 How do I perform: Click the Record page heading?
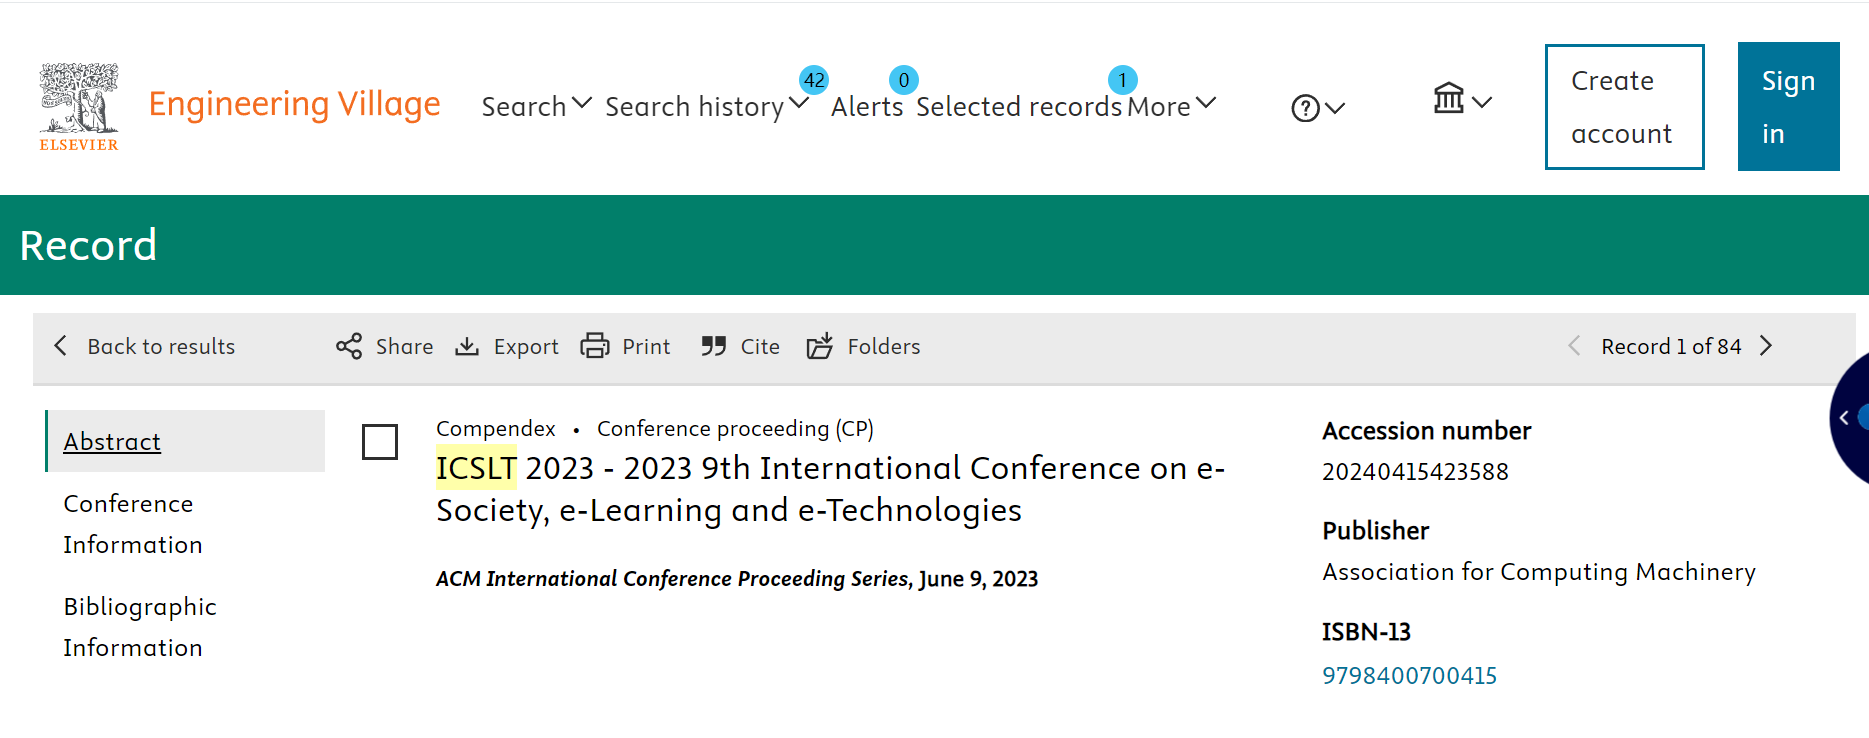coord(88,245)
